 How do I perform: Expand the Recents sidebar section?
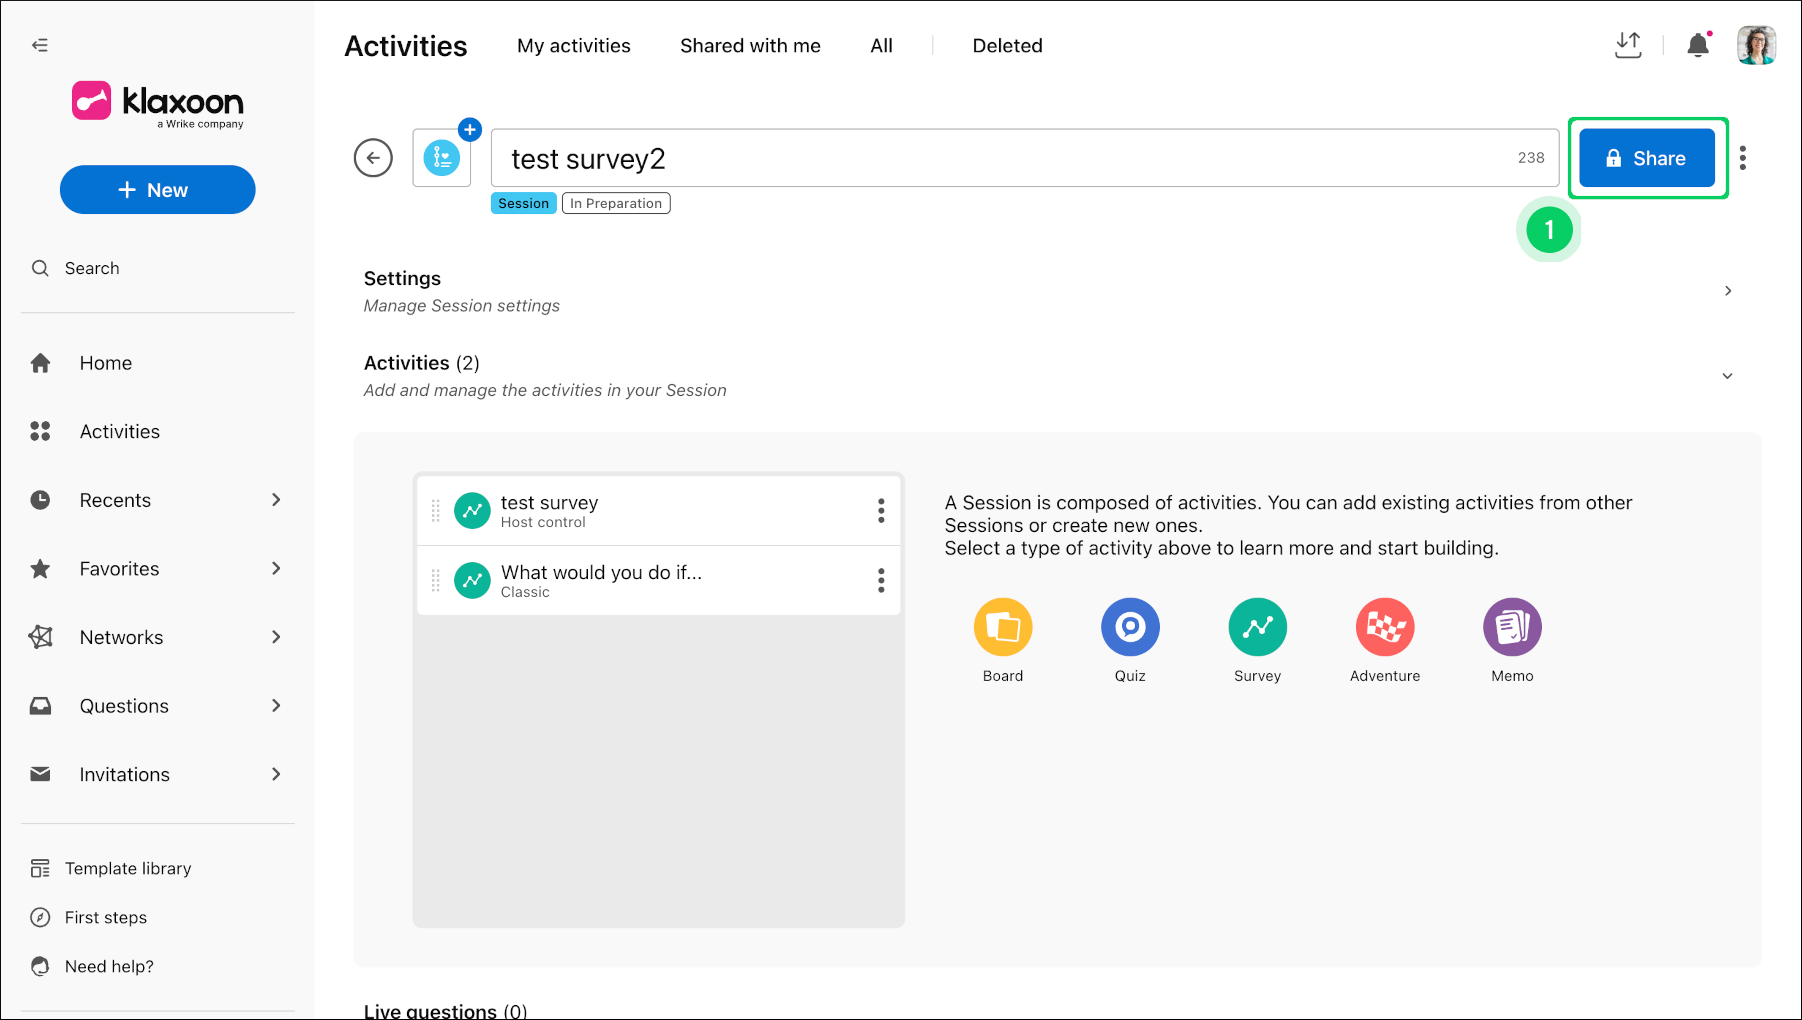click(x=276, y=500)
